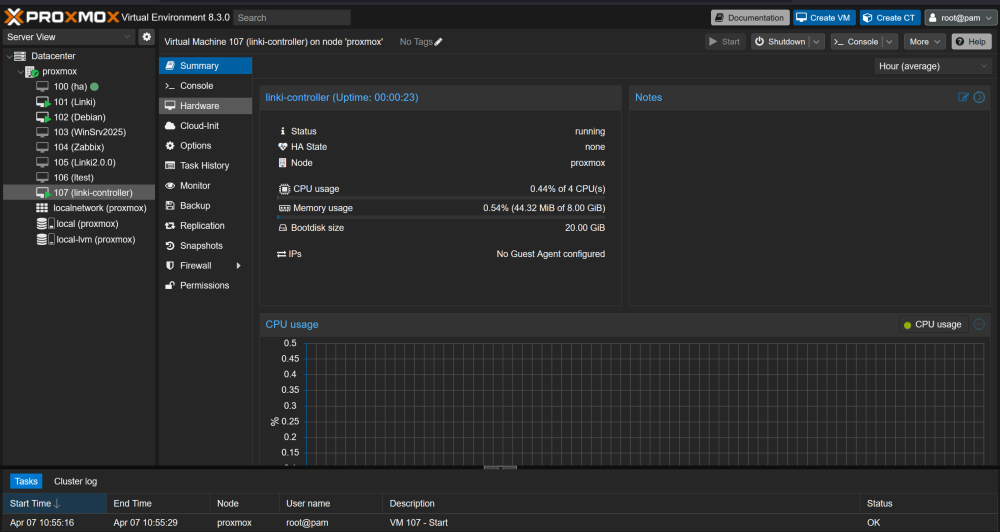
Task: Switch to the Cluster log tab
Action: click(x=75, y=481)
